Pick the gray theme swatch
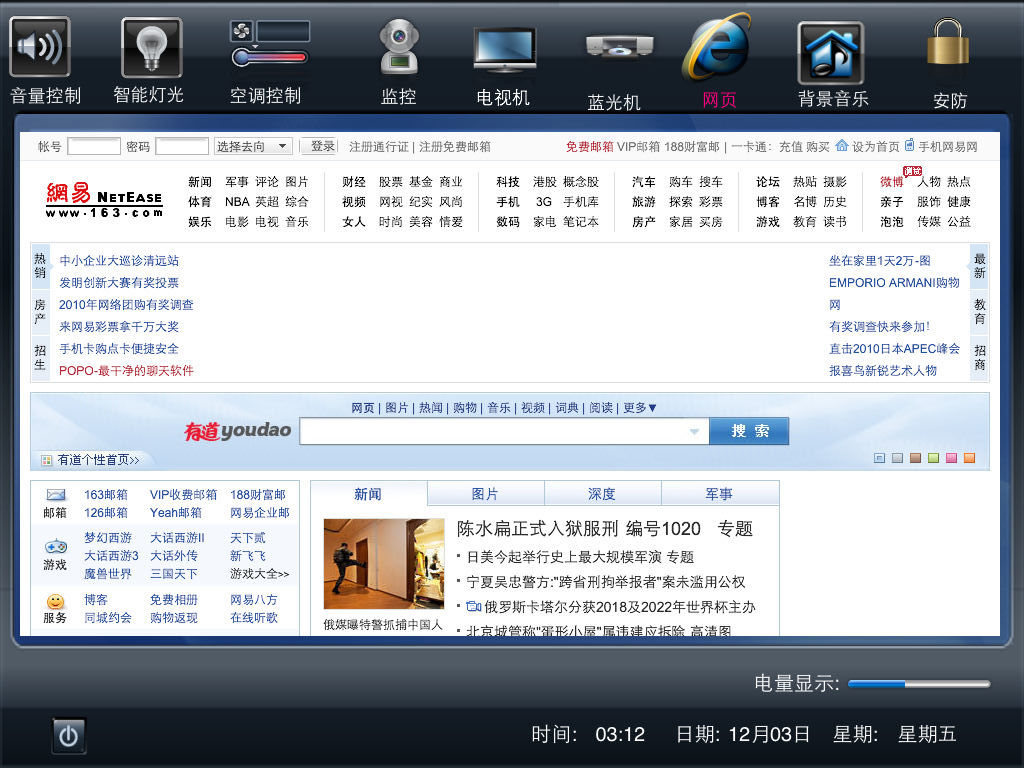The width and height of the screenshot is (1024, 768). point(897,458)
